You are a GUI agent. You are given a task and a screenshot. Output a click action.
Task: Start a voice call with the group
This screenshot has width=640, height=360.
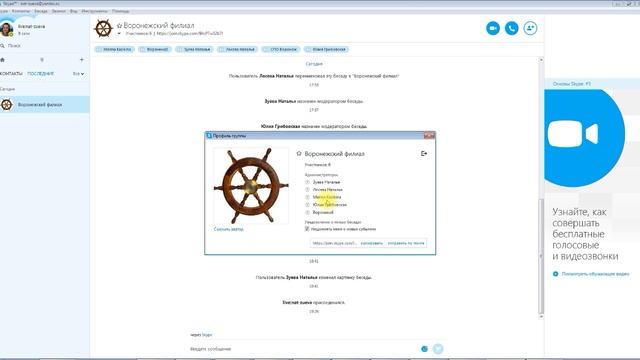tap(511, 28)
